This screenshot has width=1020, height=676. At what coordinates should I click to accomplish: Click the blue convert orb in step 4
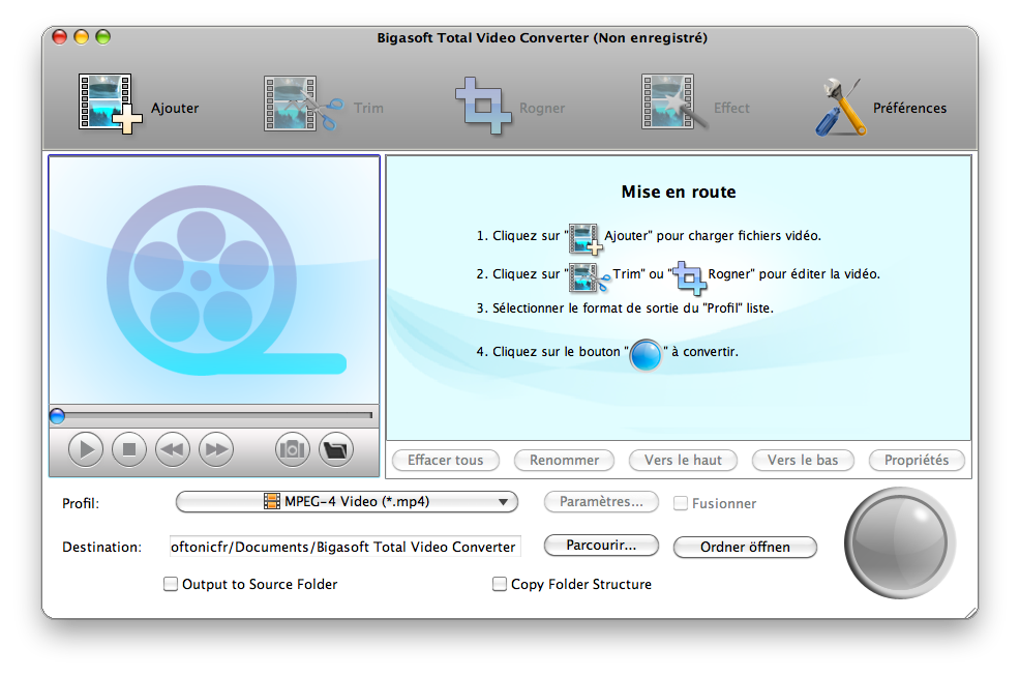[645, 355]
